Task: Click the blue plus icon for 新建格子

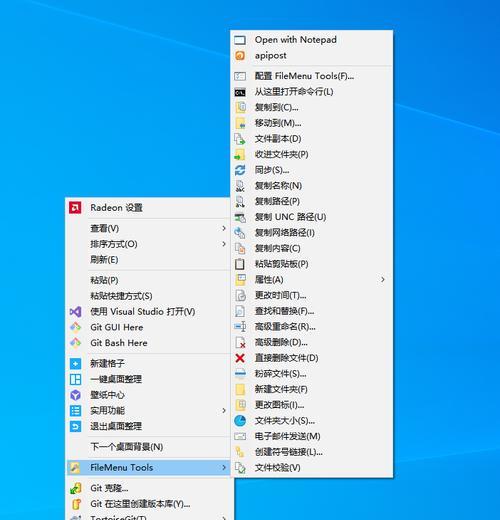Action: click(75, 363)
